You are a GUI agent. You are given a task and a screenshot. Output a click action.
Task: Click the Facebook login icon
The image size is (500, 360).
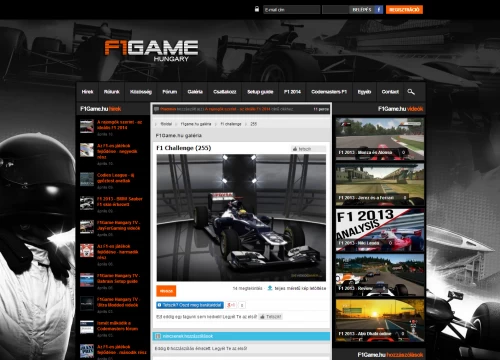tap(378, 10)
